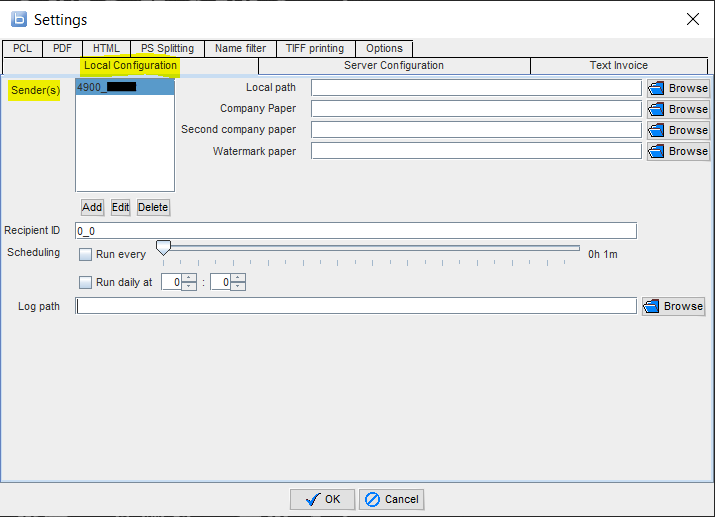This screenshot has height=517, width=715.
Task: Add a new sender with Add button
Action: pyautogui.click(x=92, y=207)
